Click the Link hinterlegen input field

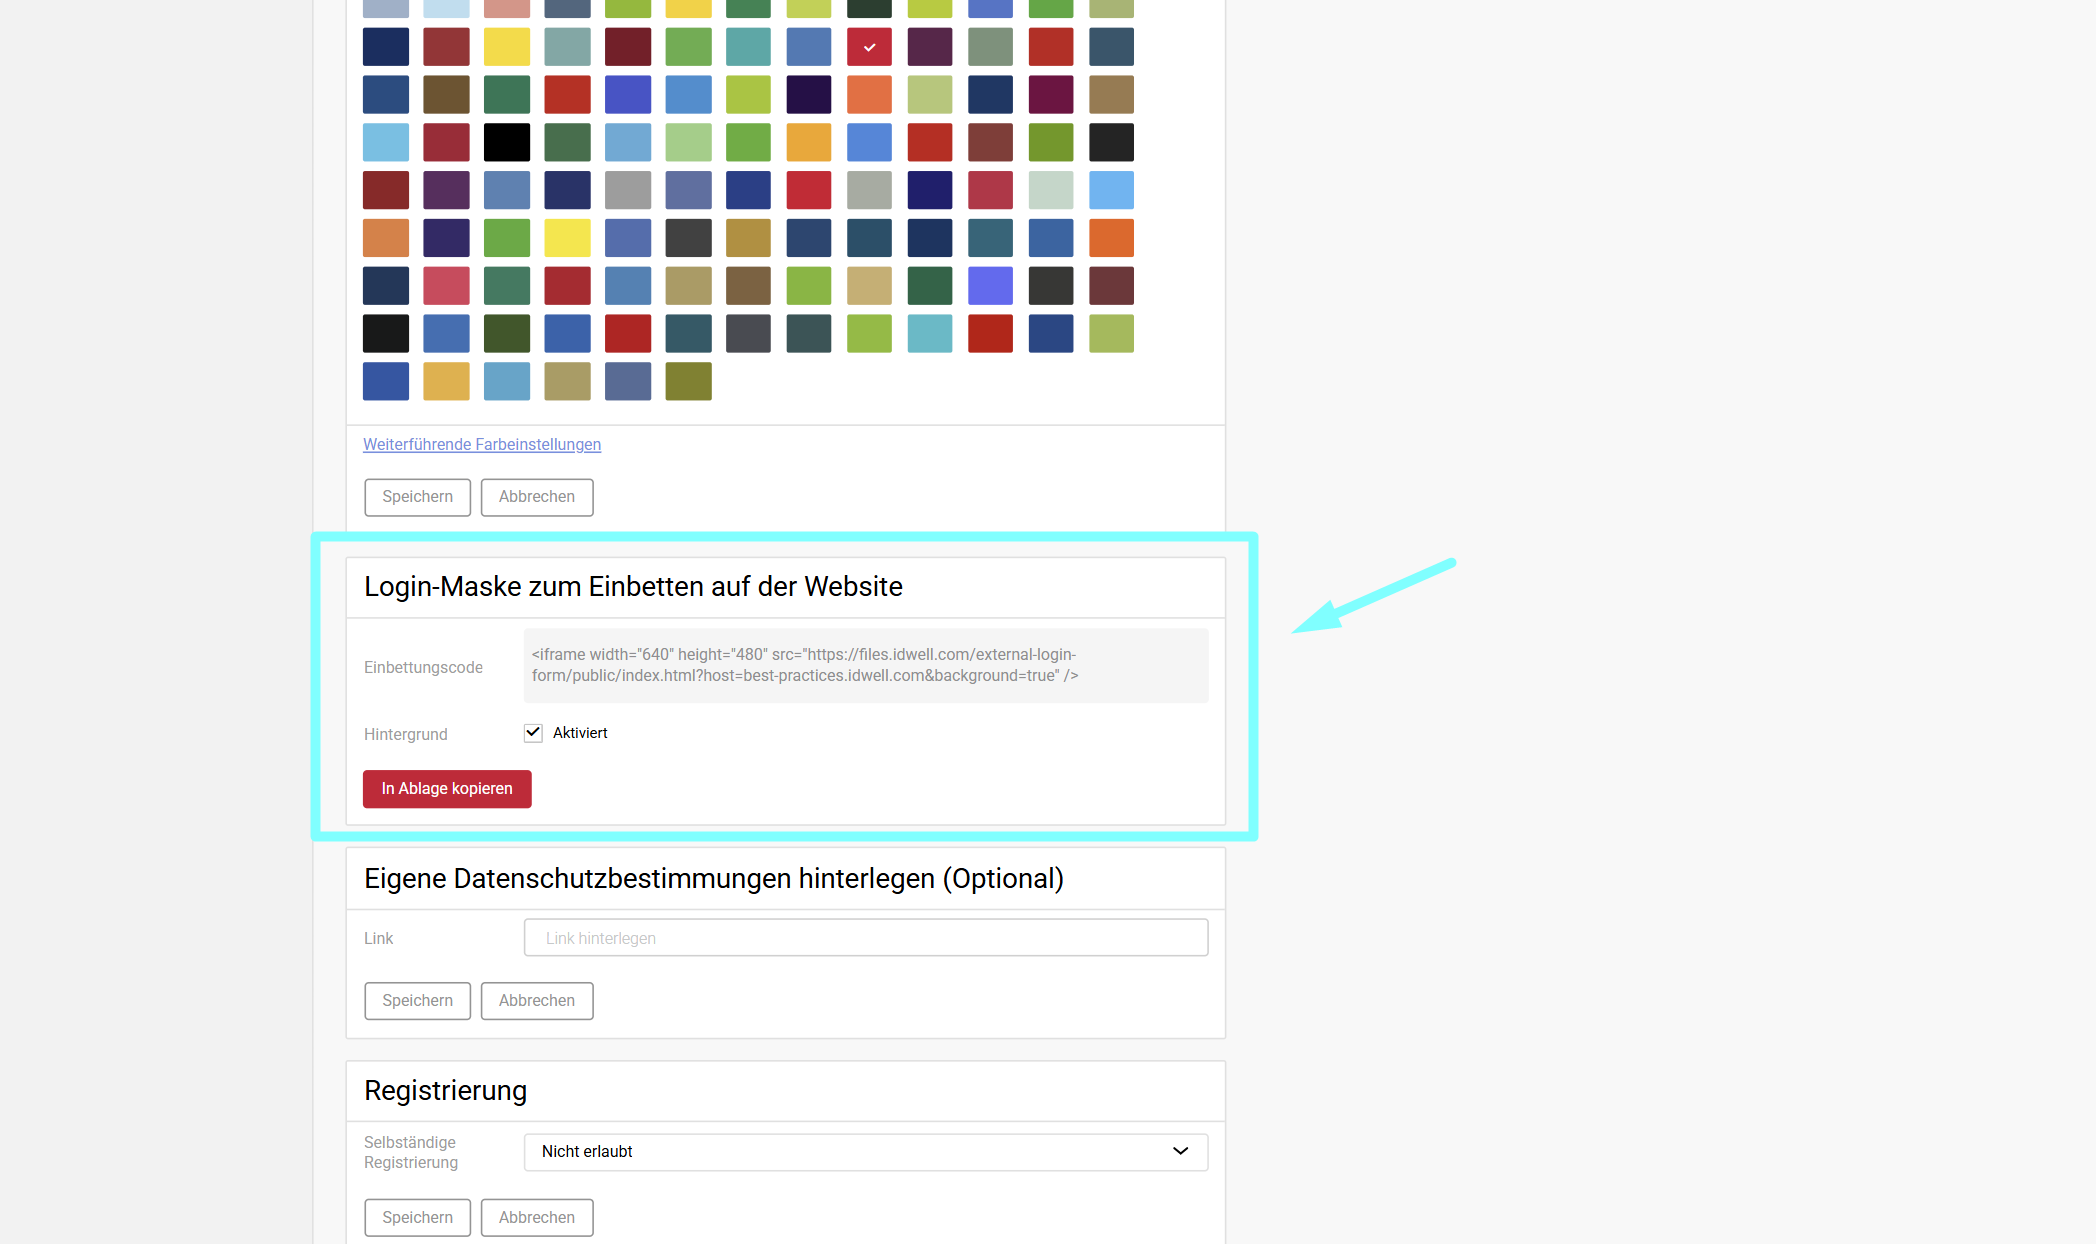click(865, 938)
